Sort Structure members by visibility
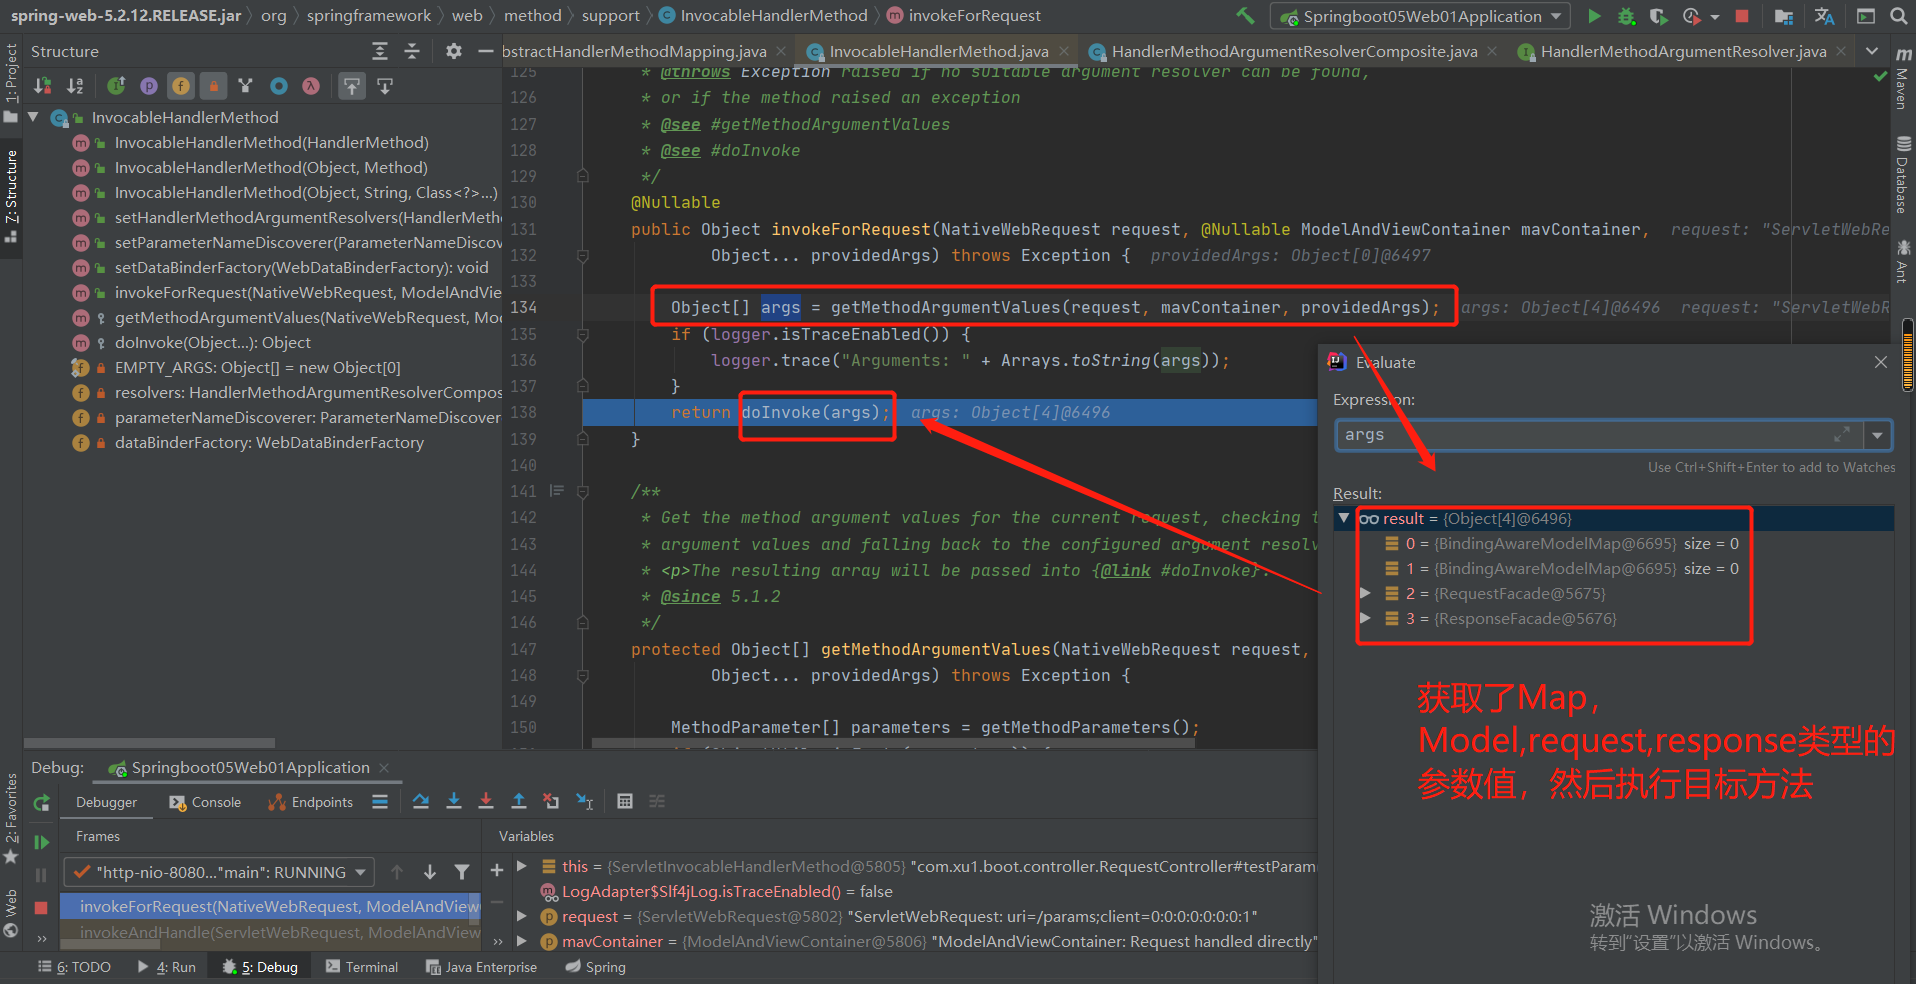The width and height of the screenshot is (1916, 984). tap(43, 86)
